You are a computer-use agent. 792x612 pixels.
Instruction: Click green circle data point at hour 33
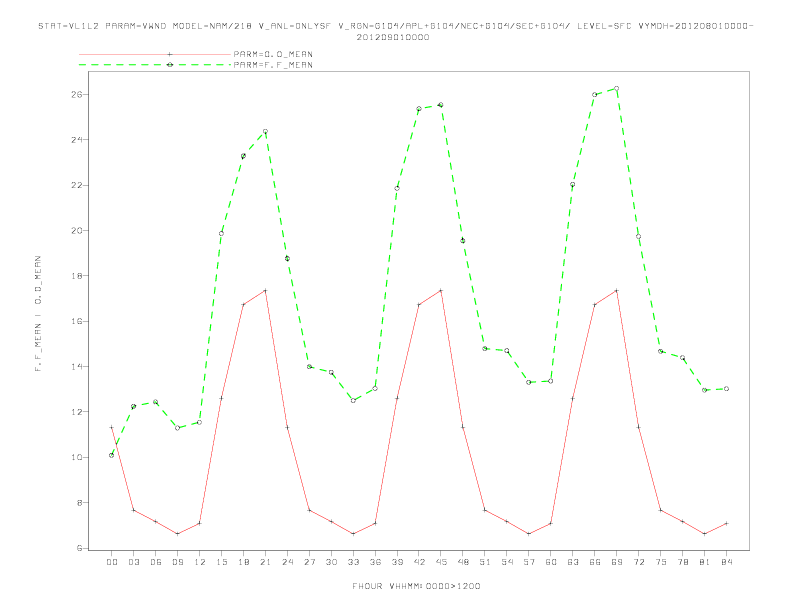click(x=353, y=400)
